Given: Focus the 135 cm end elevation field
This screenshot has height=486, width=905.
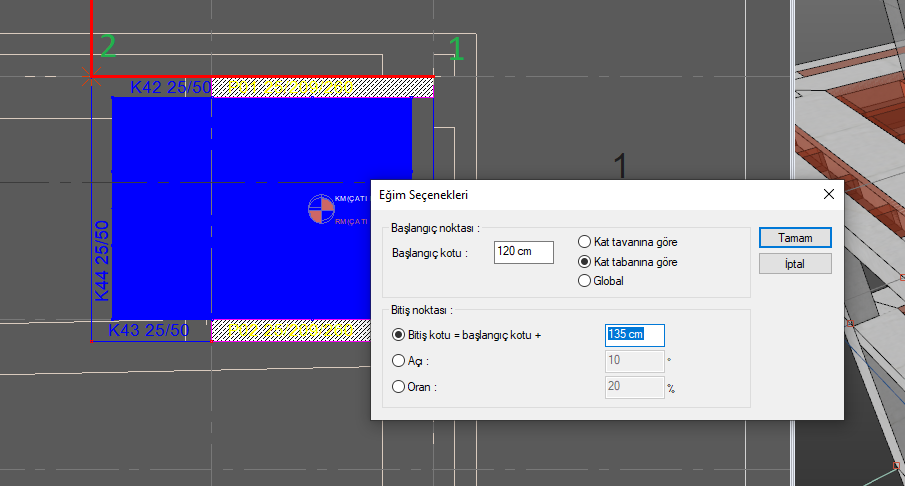Looking at the screenshot, I should click(634, 335).
